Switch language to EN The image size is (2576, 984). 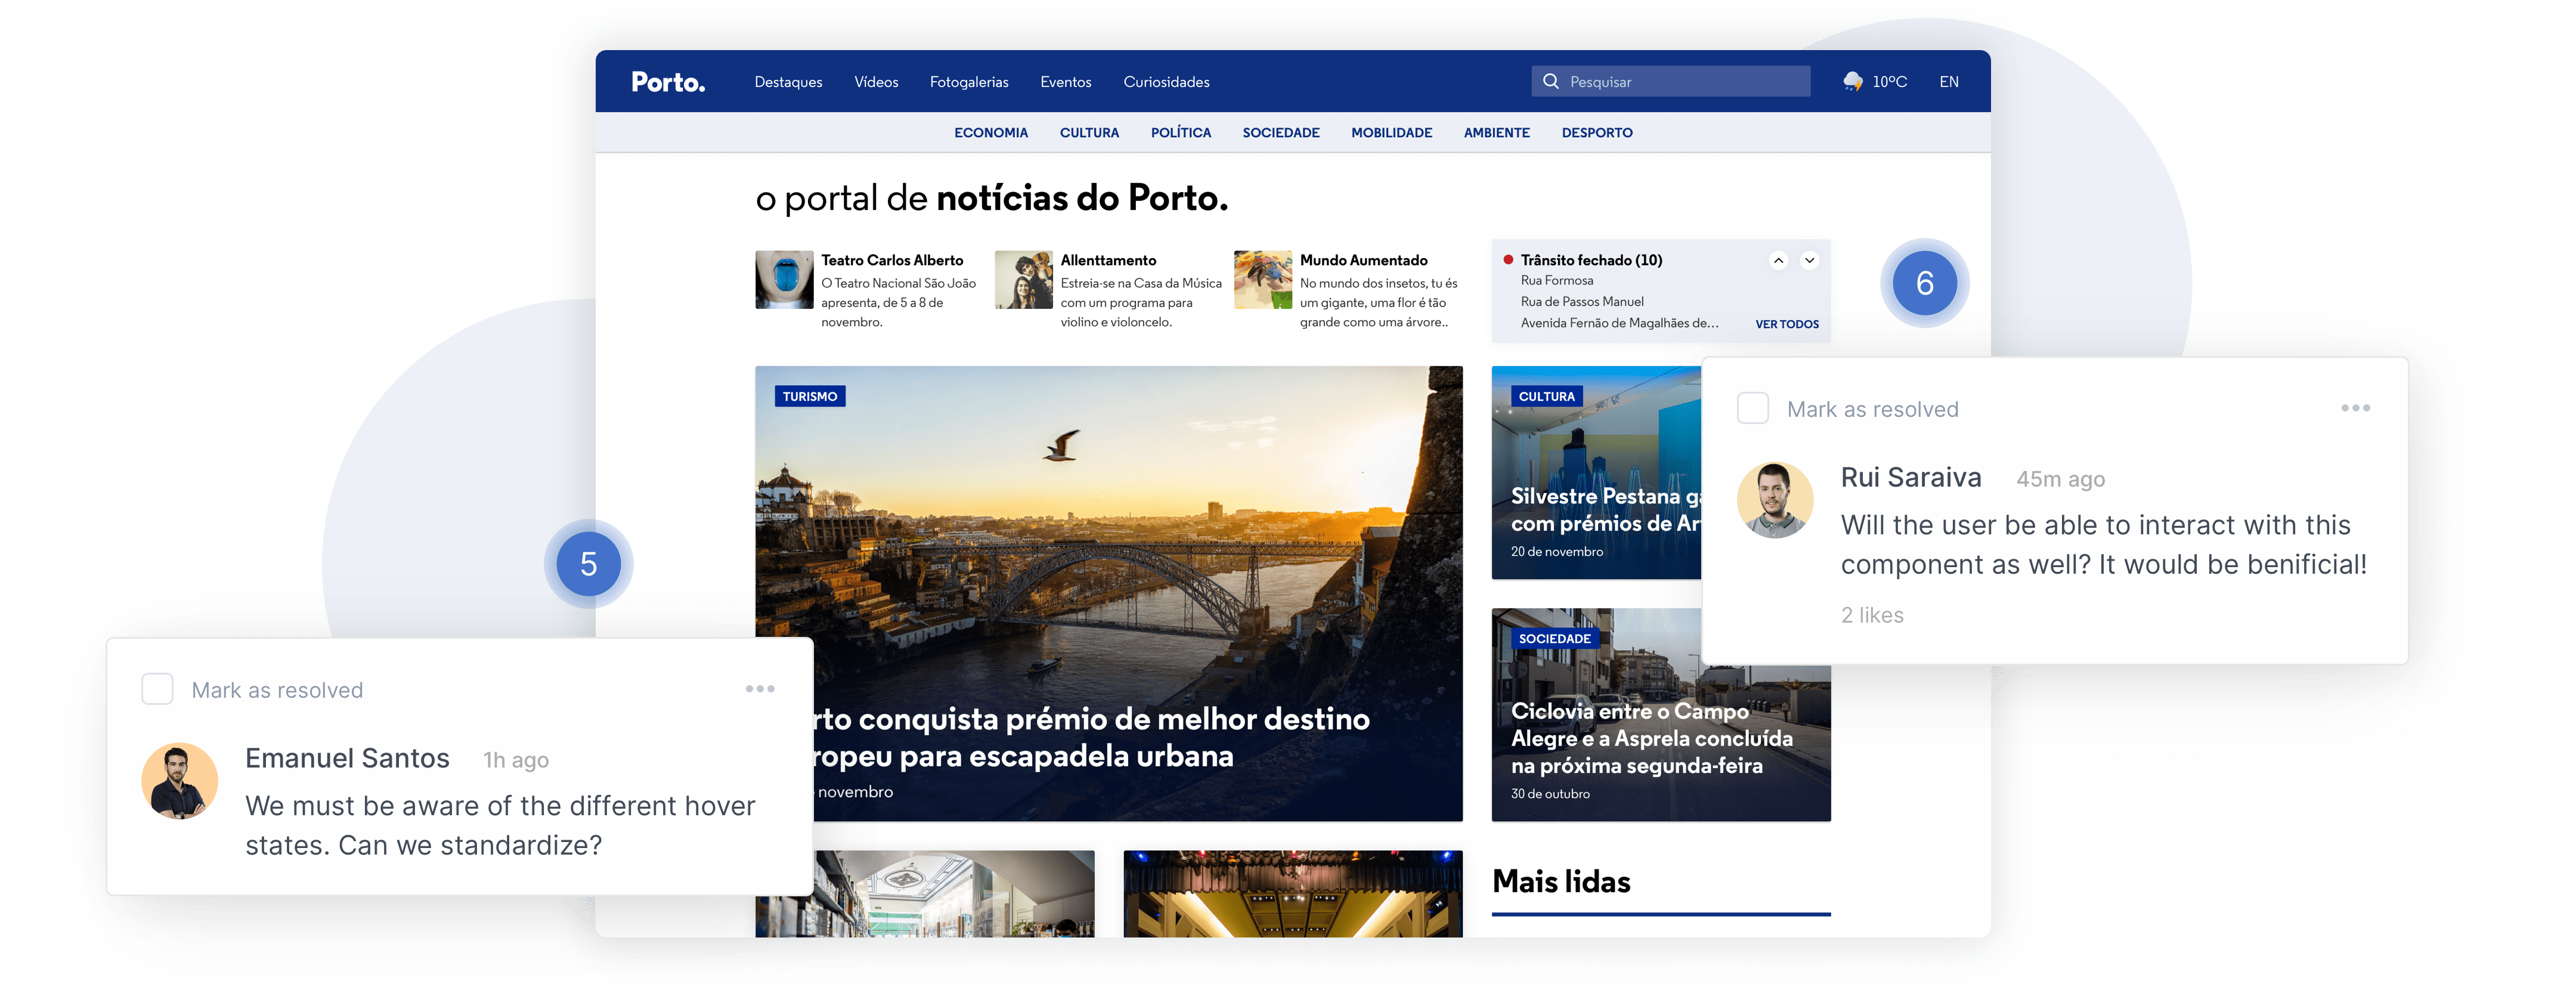click(x=1948, y=82)
